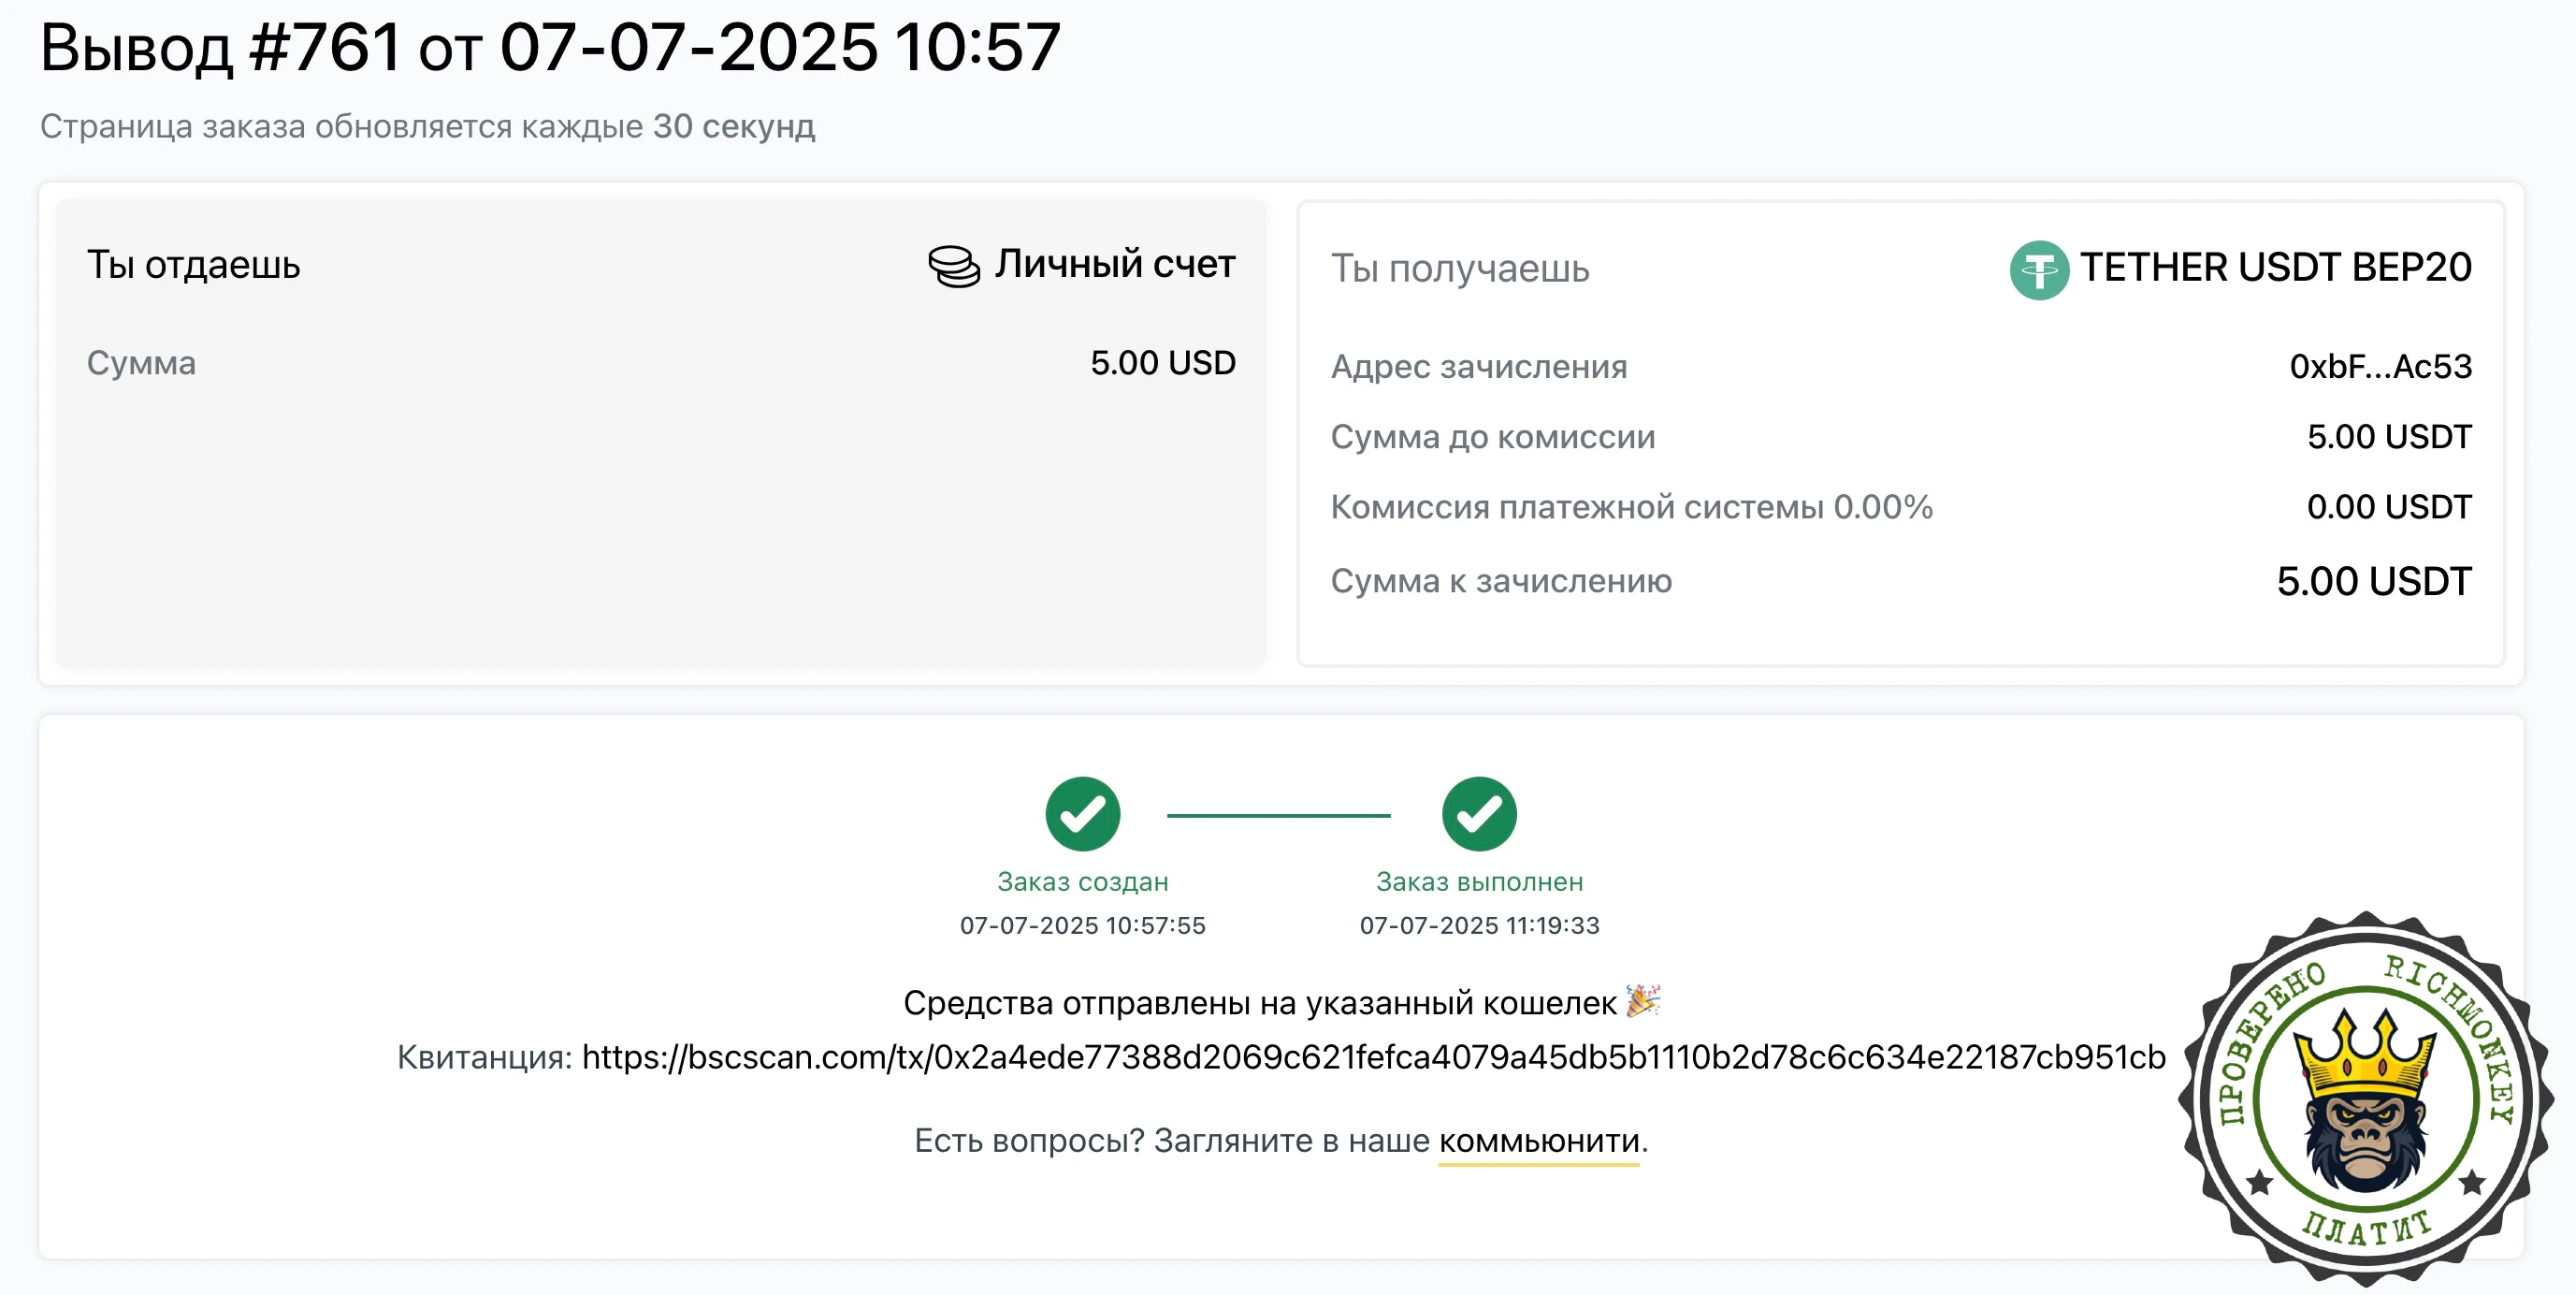
Task: Click the RichMonkey verified stamp badge
Action: click(2364, 1098)
